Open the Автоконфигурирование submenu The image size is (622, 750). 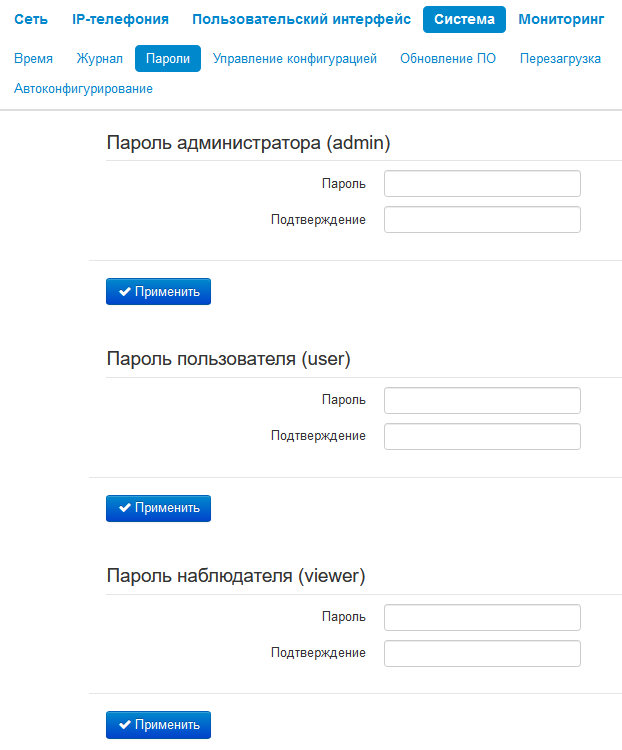[84, 89]
